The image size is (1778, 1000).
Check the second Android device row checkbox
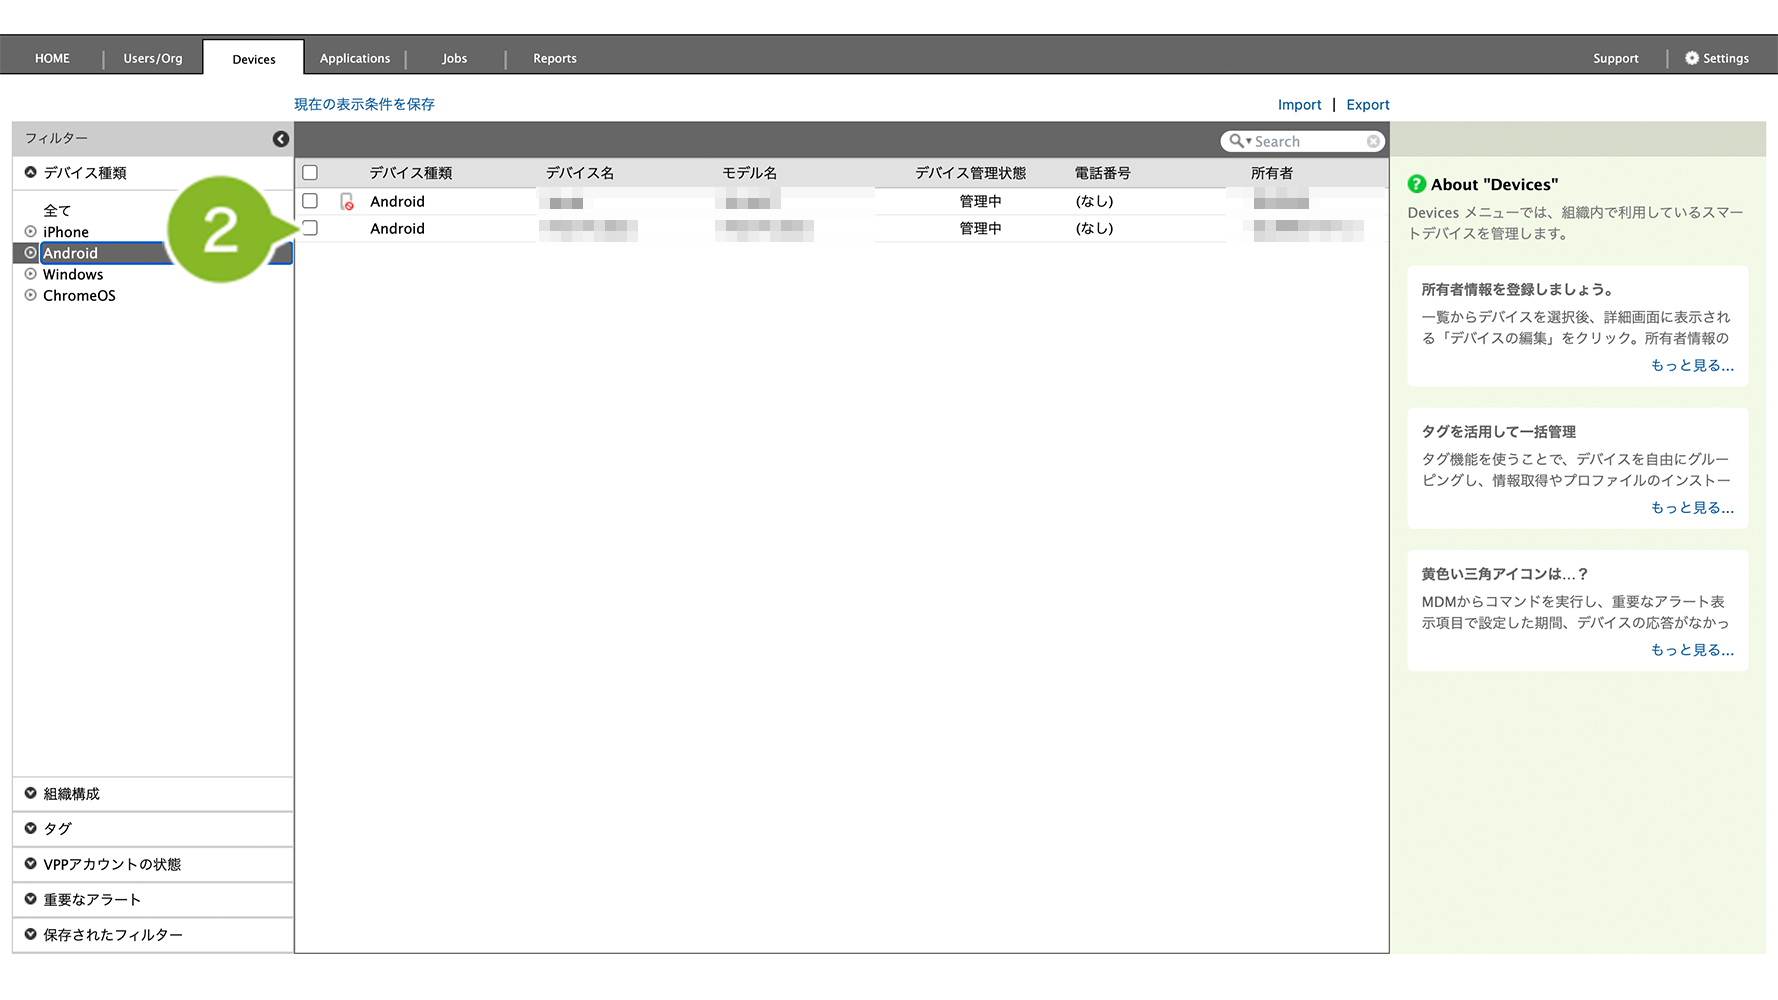(311, 228)
